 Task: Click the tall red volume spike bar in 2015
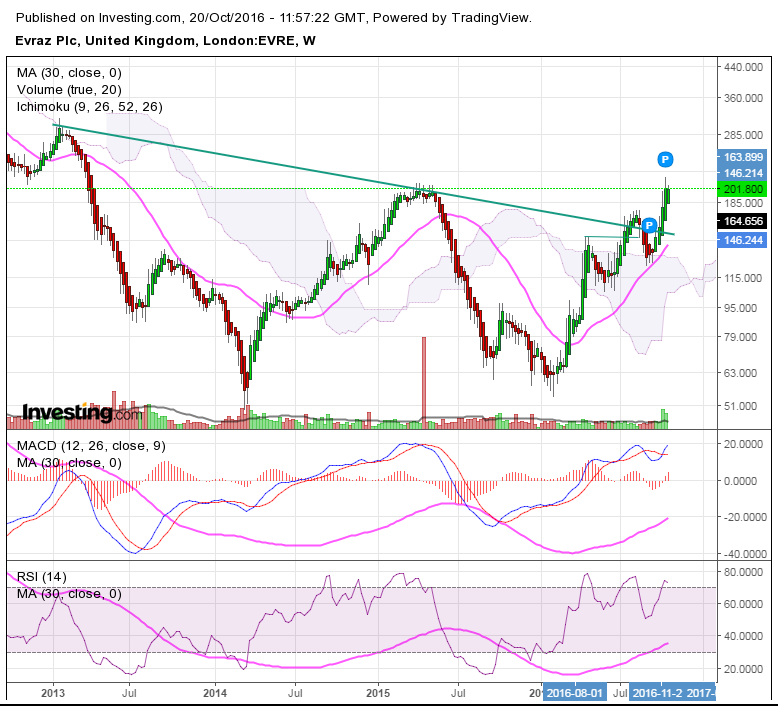[x=424, y=382]
